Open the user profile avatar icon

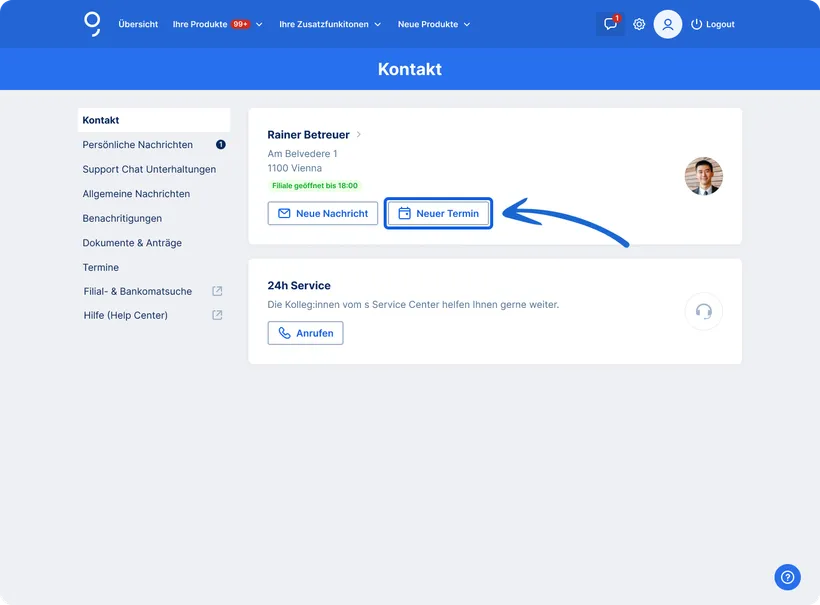point(667,24)
